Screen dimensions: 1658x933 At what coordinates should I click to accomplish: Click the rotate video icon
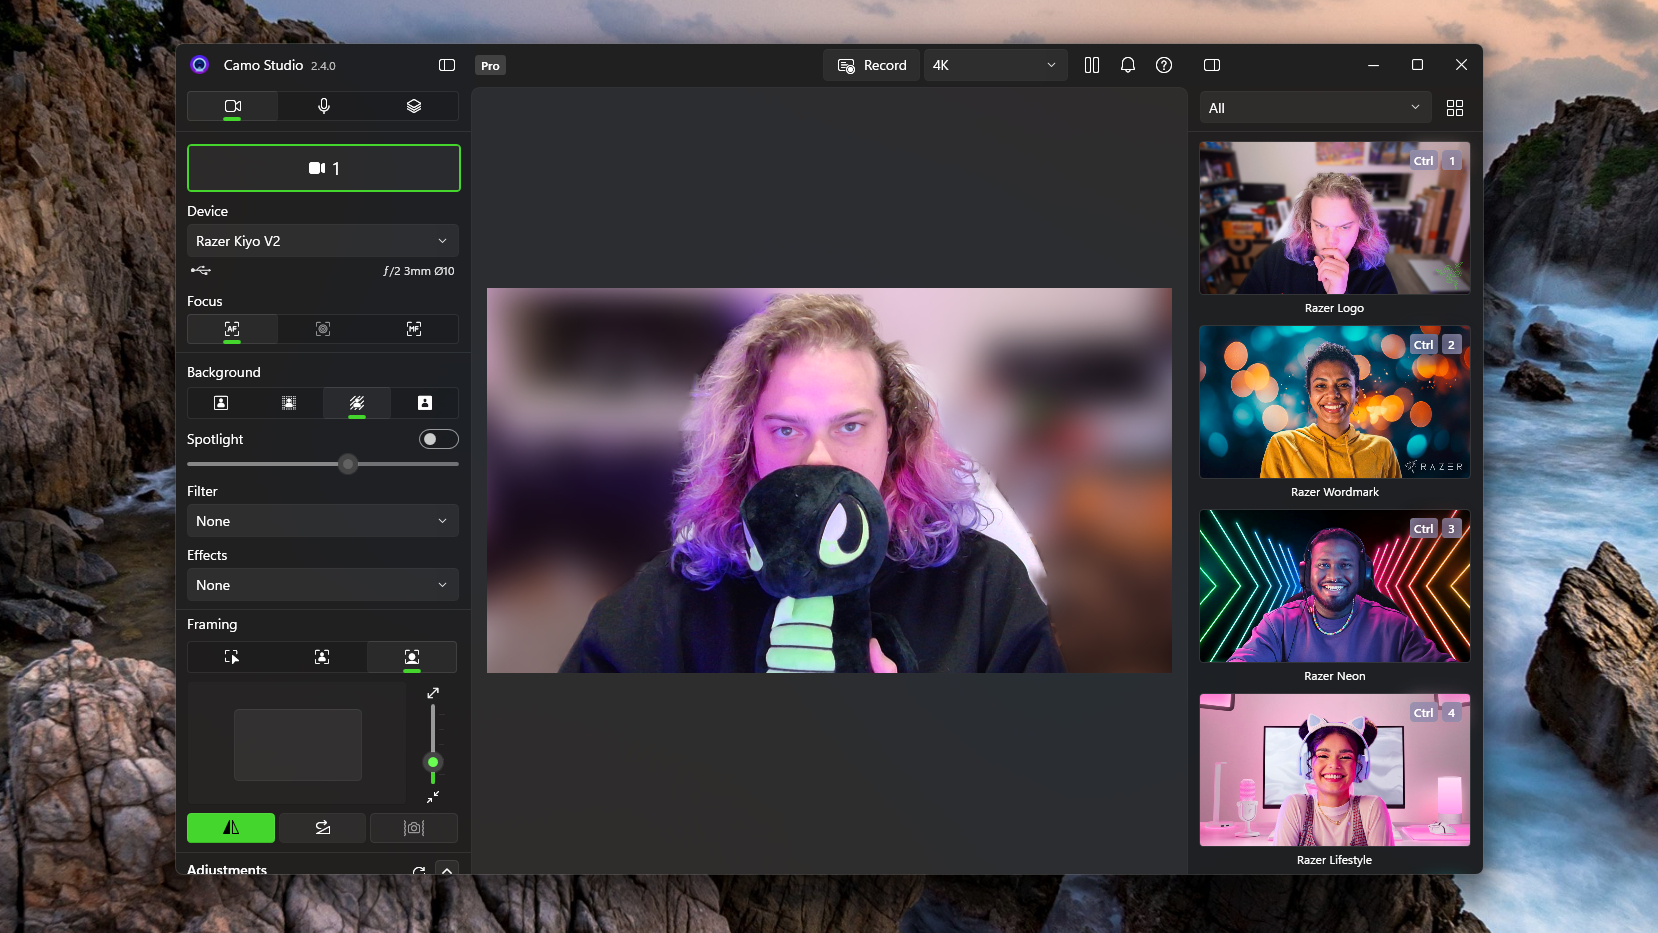[322, 828]
